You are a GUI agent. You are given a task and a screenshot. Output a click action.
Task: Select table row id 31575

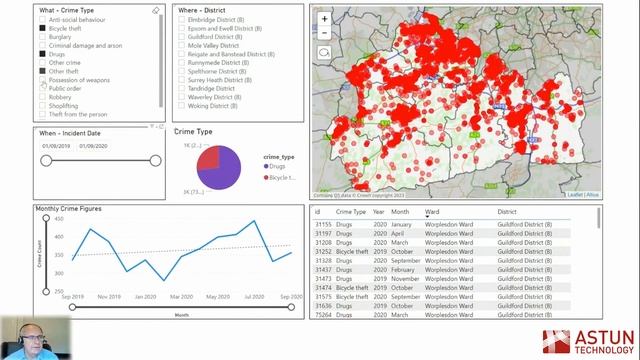coord(442,297)
